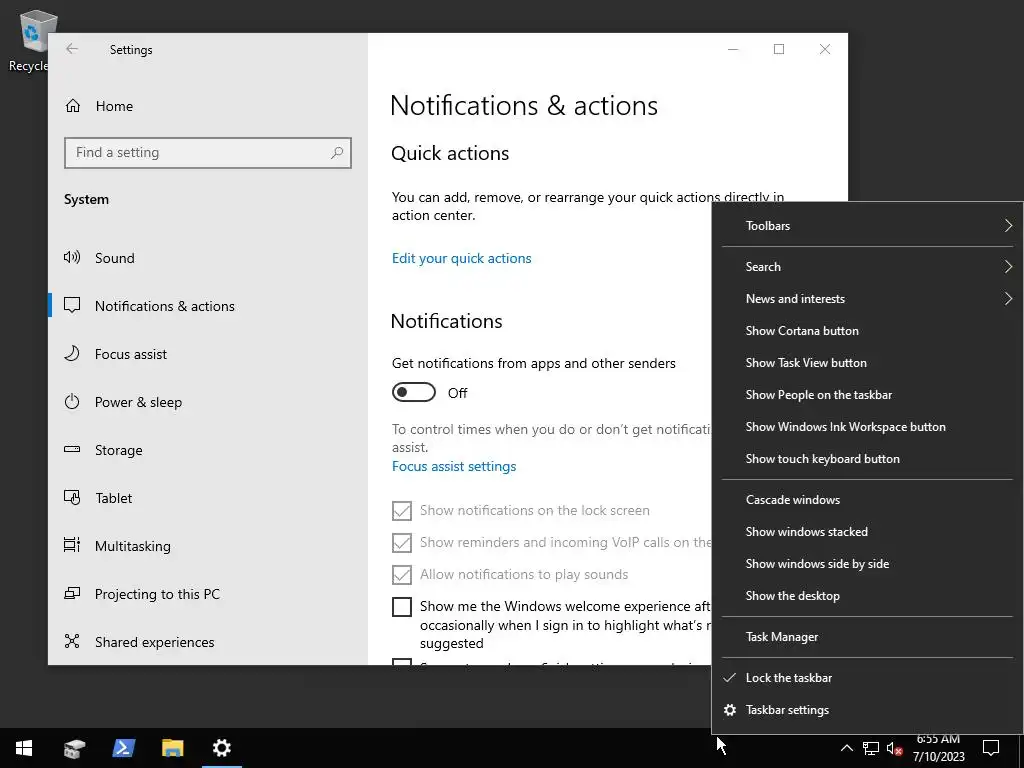Viewport: 1024px width, 768px height.
Task: Click the Tablet icon in sidebar
Action: tap(72, 498)
